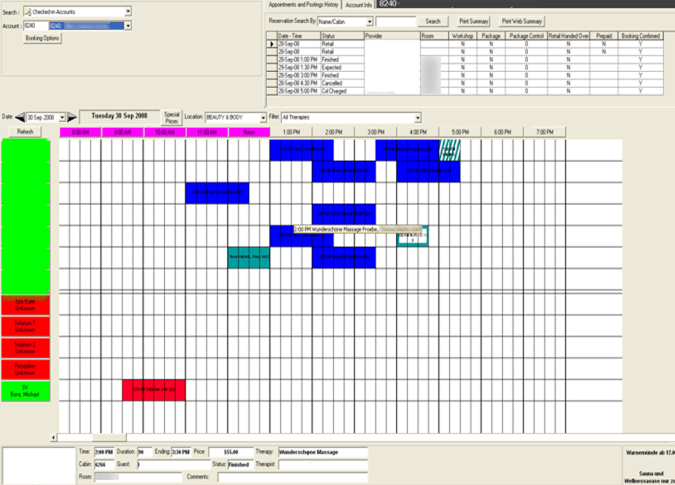Click the Special Prices button
The height and width of the screenshot is (485, 675).
click(x=172, y=117)
